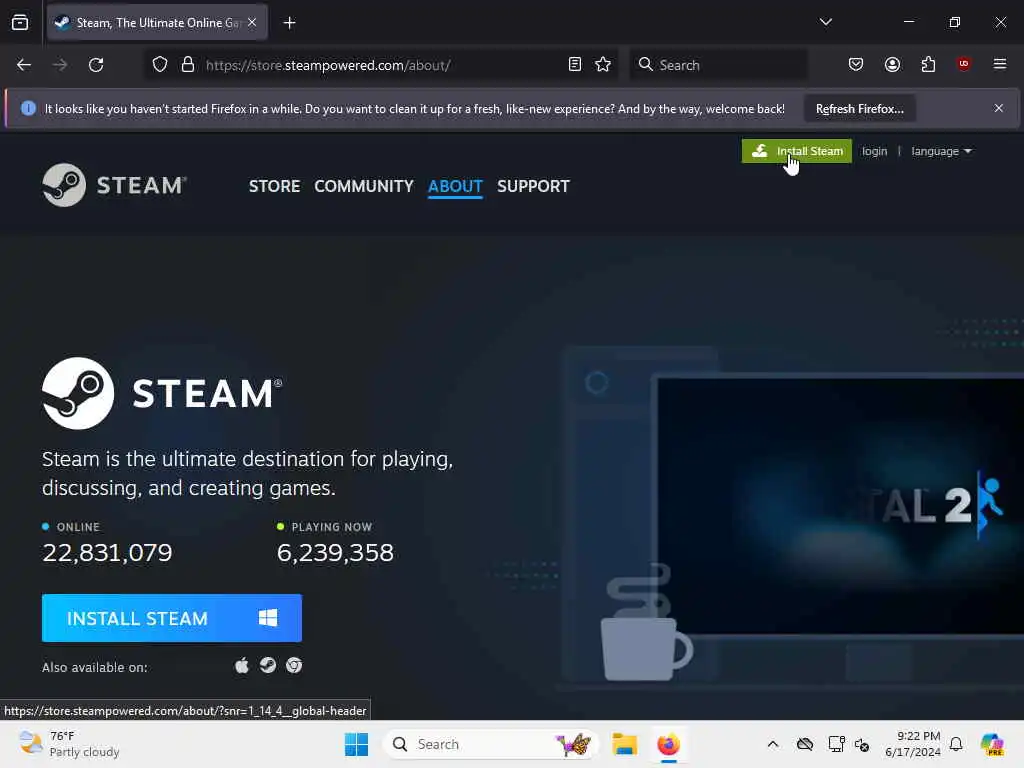The image size is (1024, 768).
Task: Close the Steam browser tab
Action: click(252, 22)
